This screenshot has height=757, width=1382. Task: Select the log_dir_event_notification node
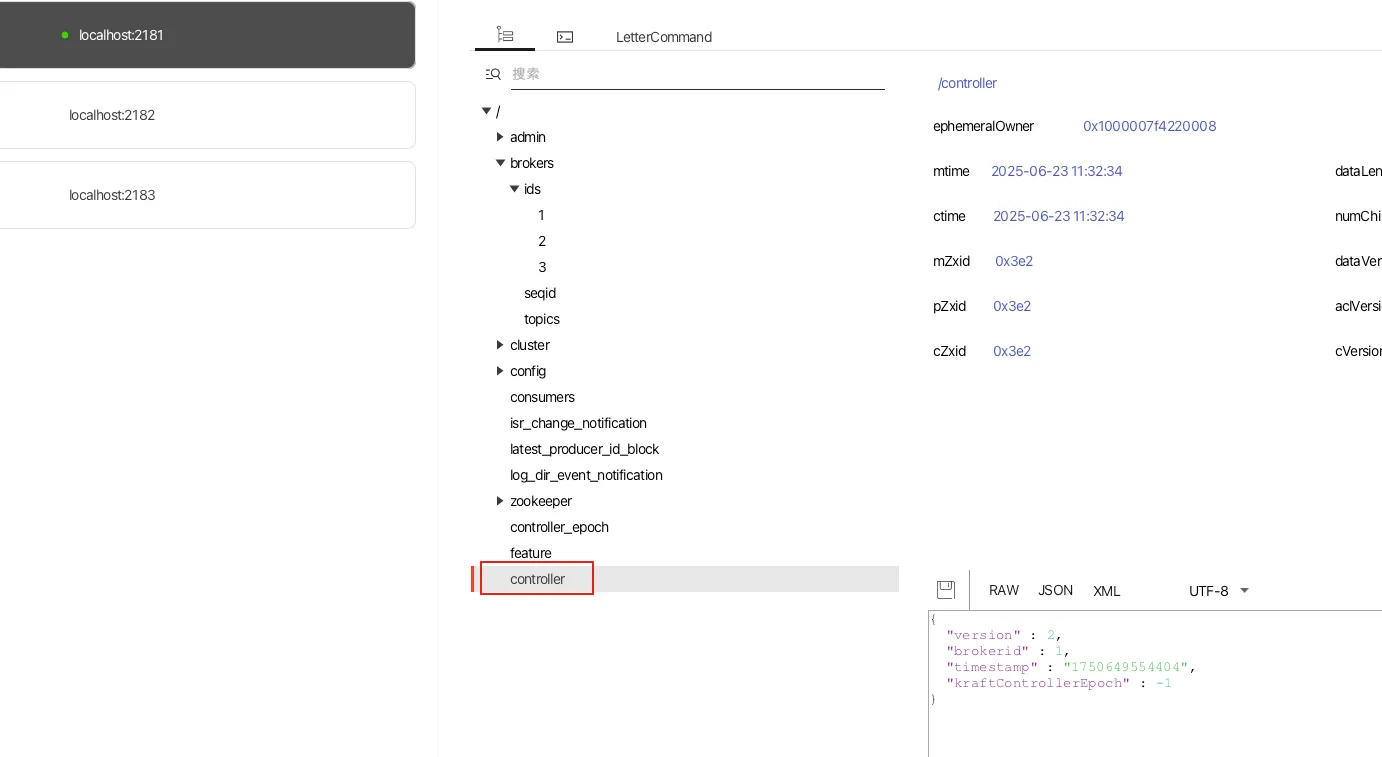pos(586,475)
